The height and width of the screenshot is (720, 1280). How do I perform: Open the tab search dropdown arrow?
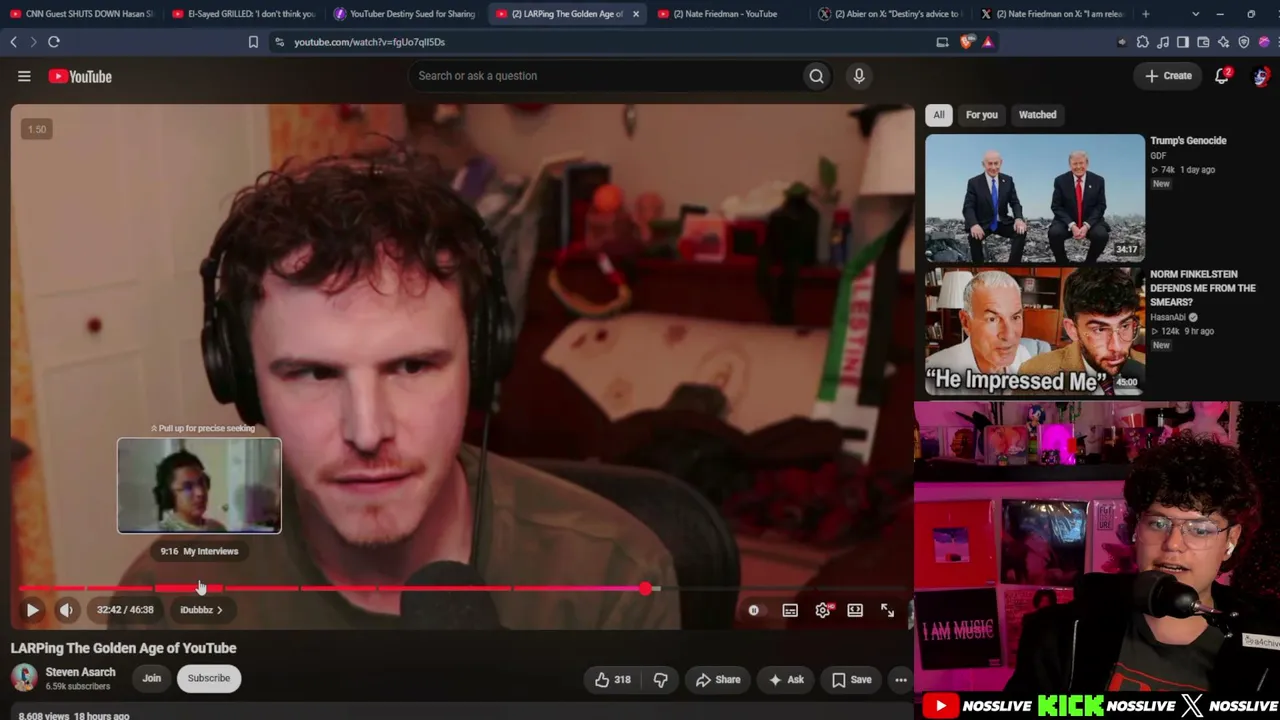1195,14
